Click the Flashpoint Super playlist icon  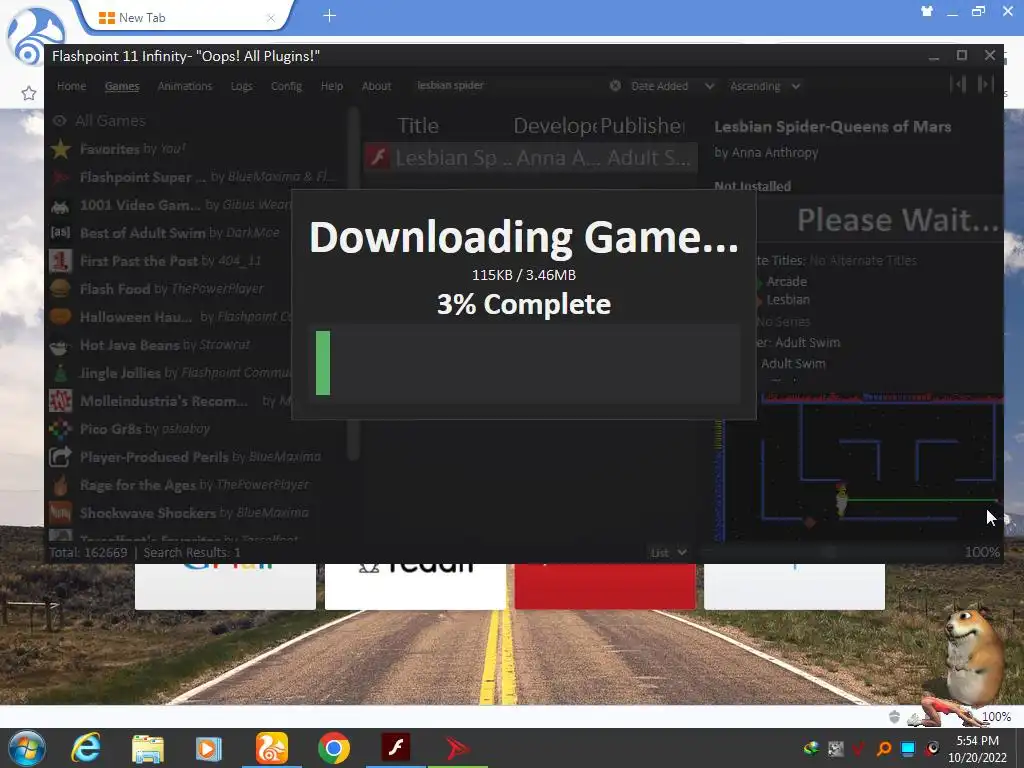60,177
